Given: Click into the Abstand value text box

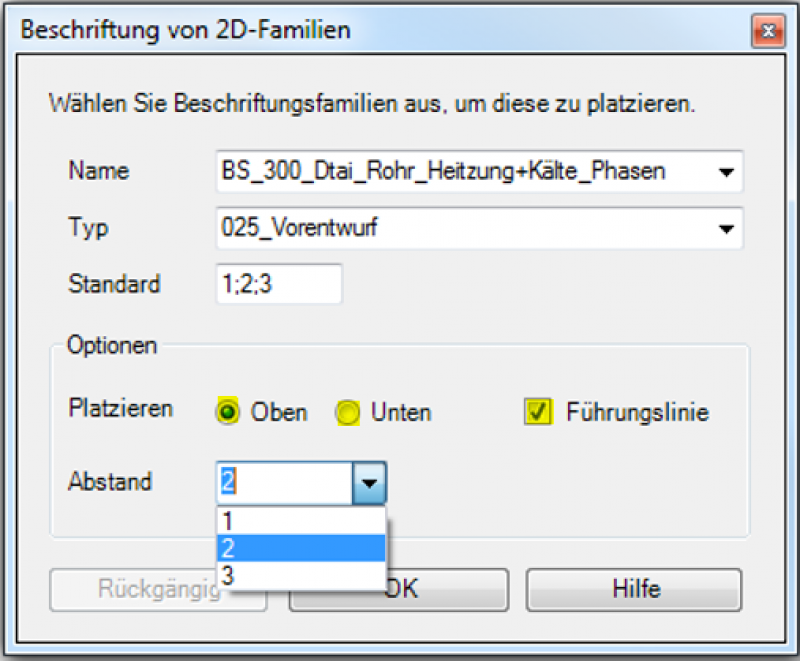Looking at the screenshot, I should [283, 483].
